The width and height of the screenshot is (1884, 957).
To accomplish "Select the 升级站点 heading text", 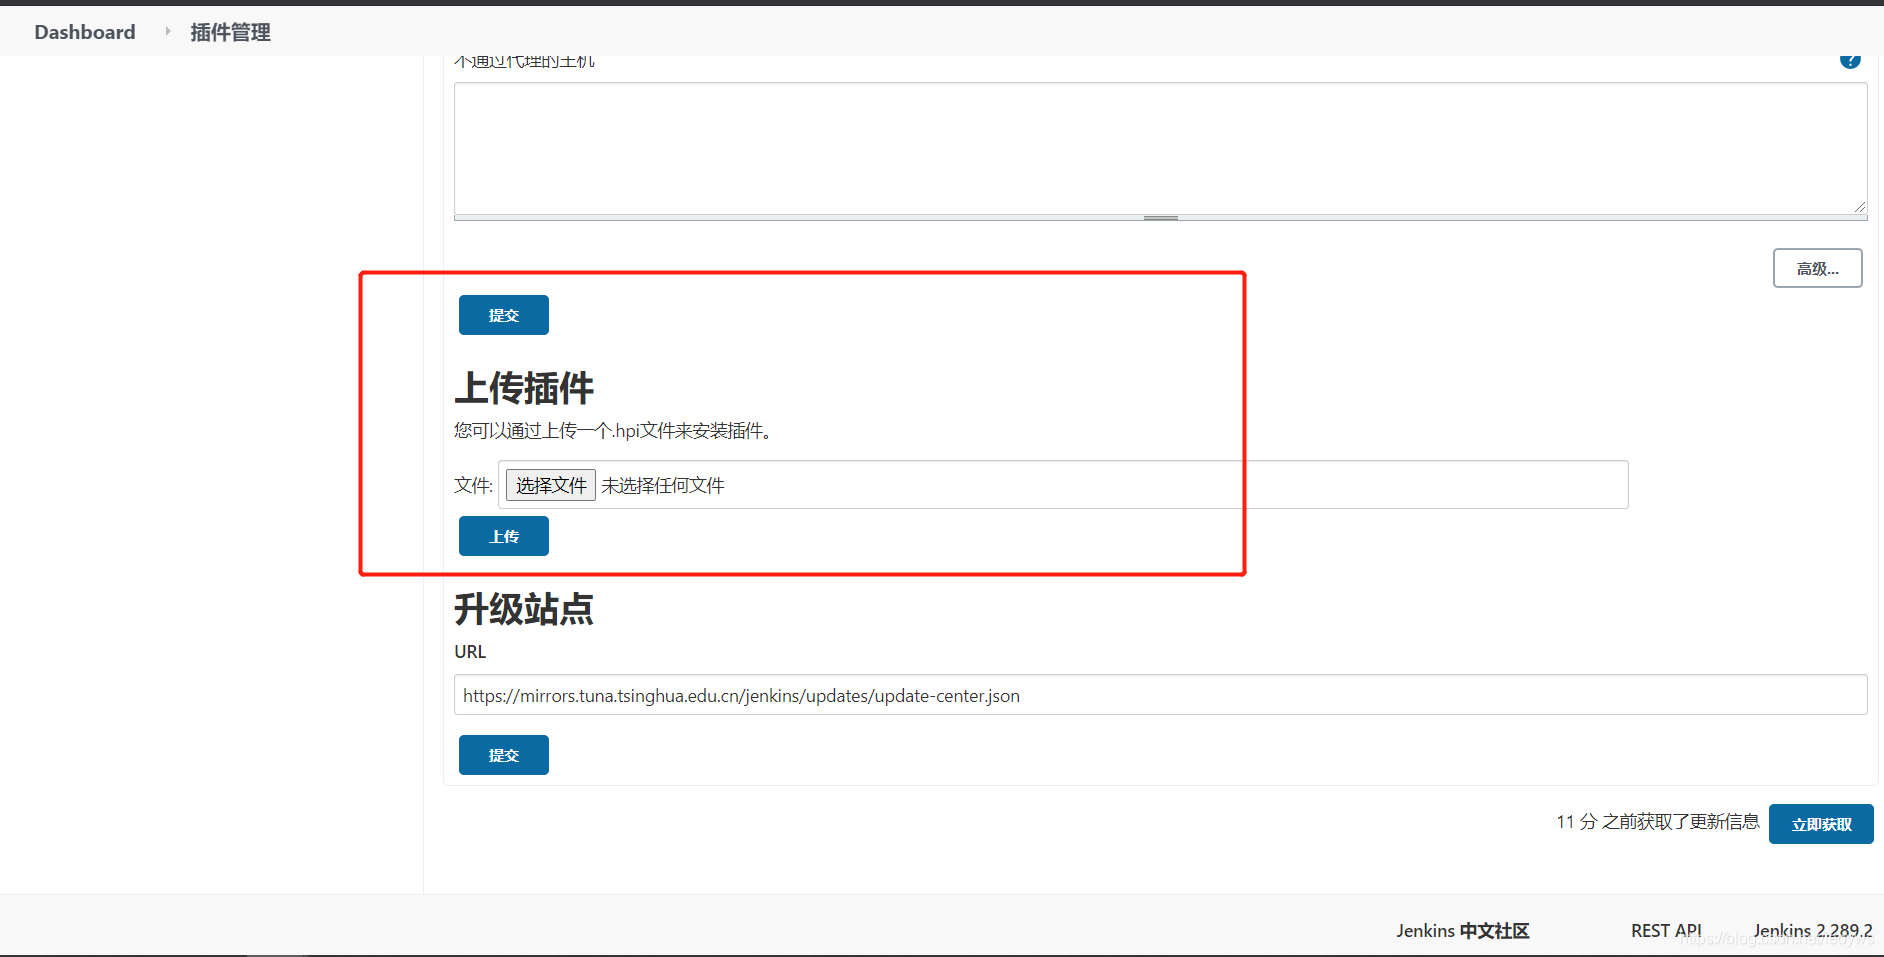I will point(524,609).
